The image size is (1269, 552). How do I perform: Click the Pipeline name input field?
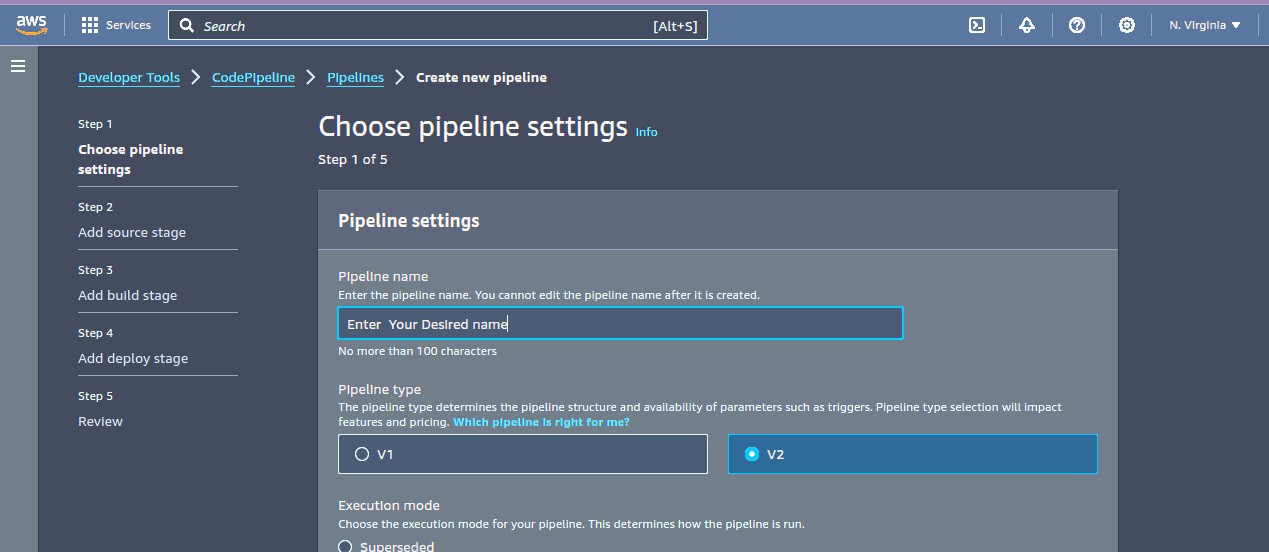tap(620, 323)
